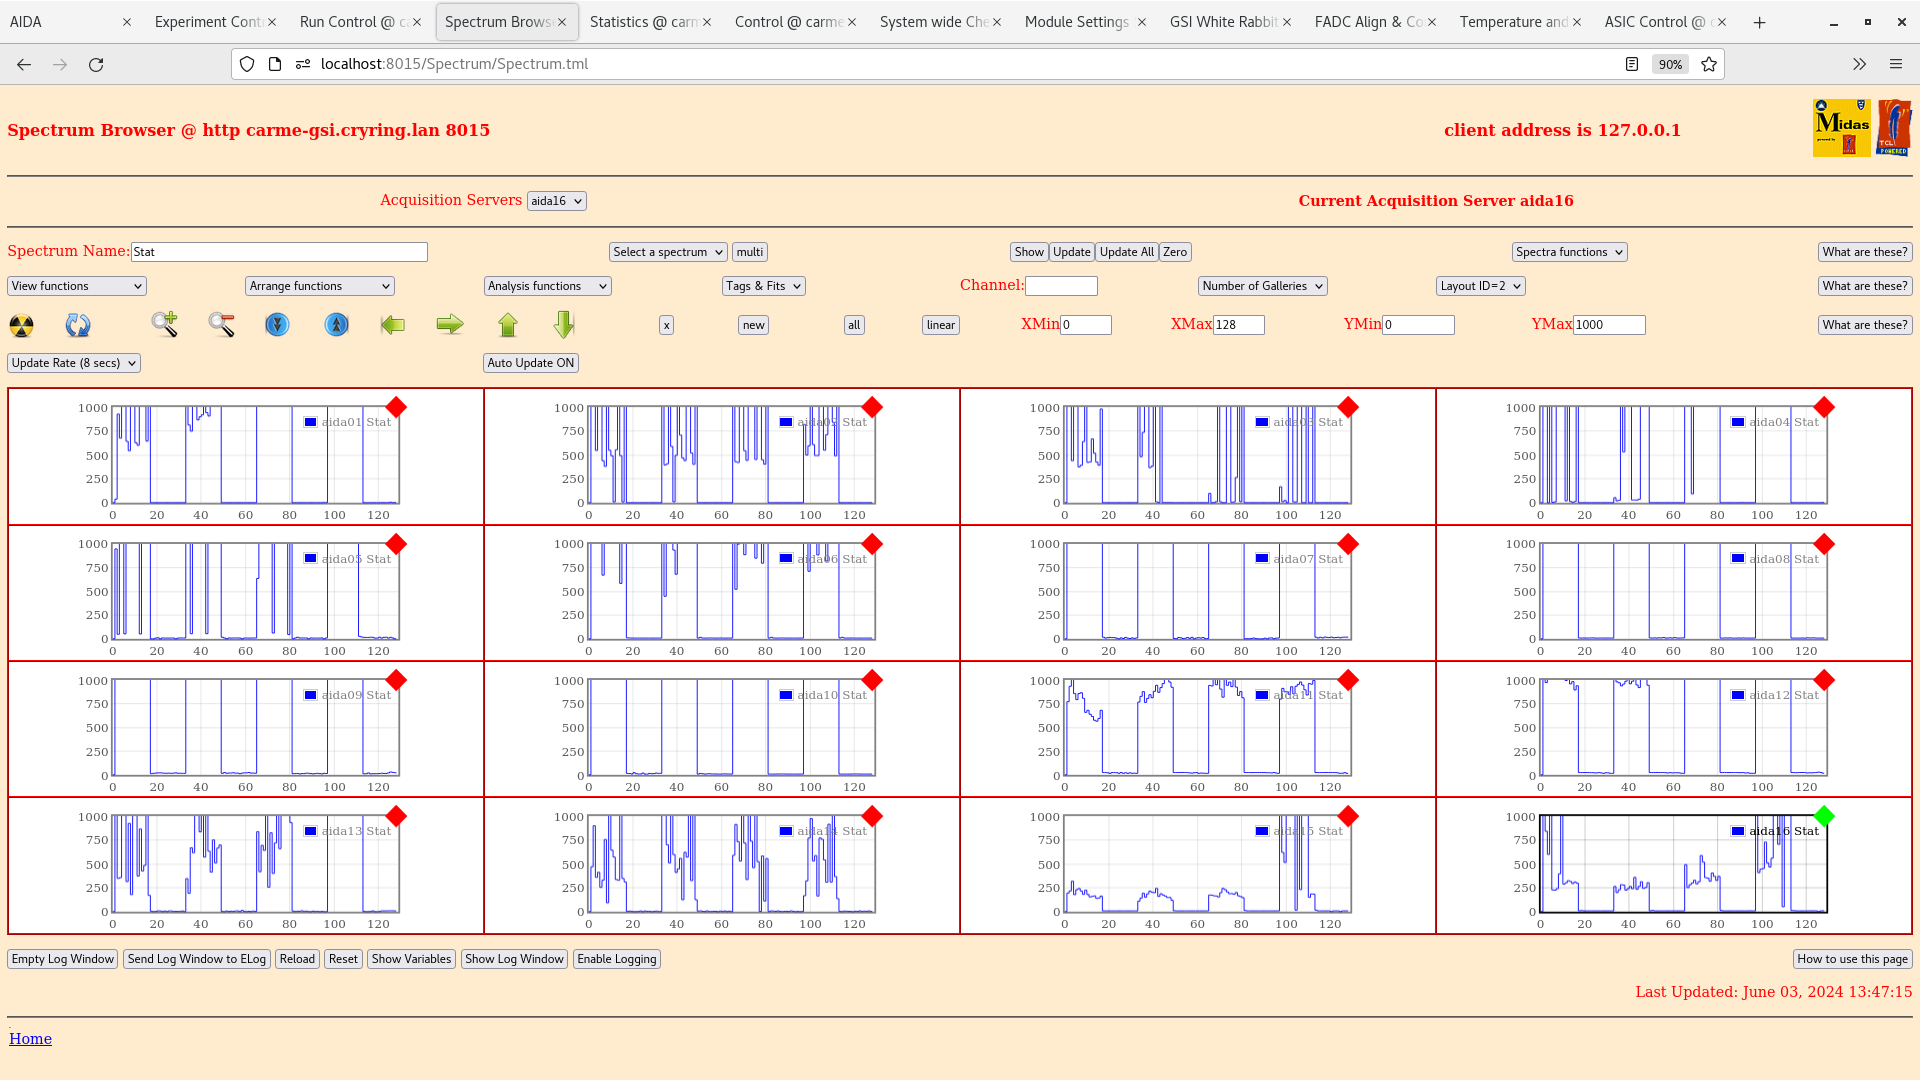Image resolution: width=1920 pixels, height=1080 pixels.
Task: Open Number of Galleries dropdown
Action: pyautogui.click(x=1263, y=286)
